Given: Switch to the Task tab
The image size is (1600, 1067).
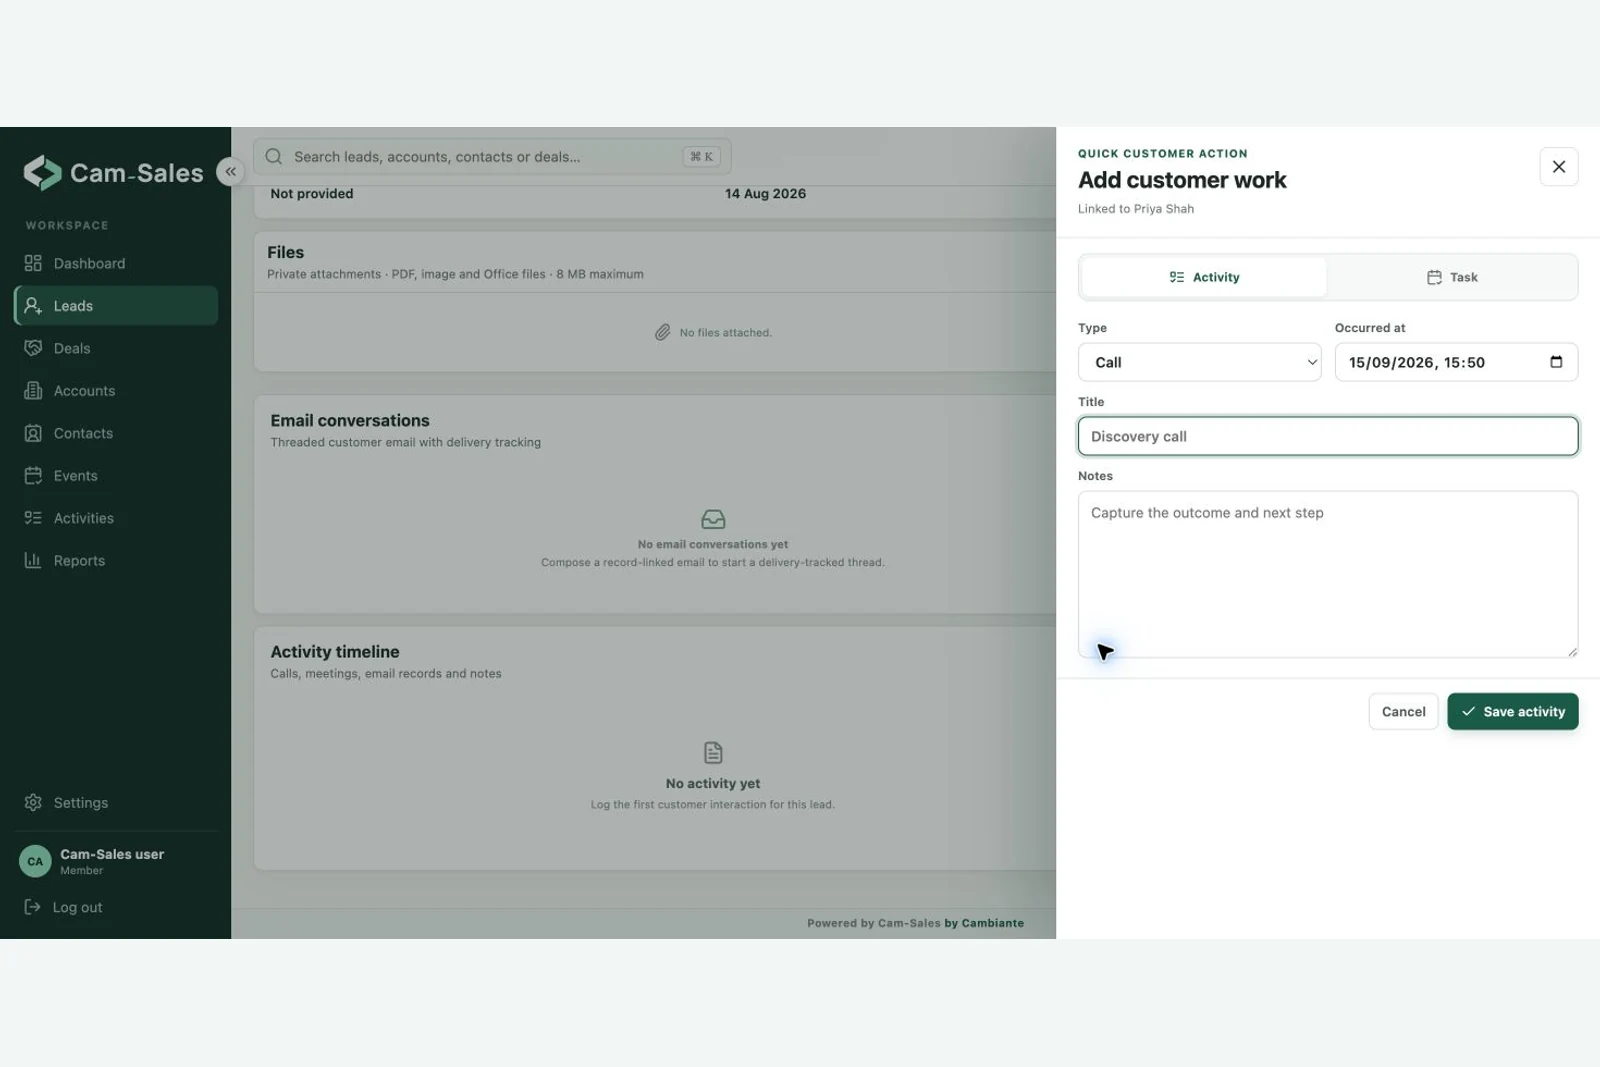Looking at the screenshot, I should click(1452, 277).
